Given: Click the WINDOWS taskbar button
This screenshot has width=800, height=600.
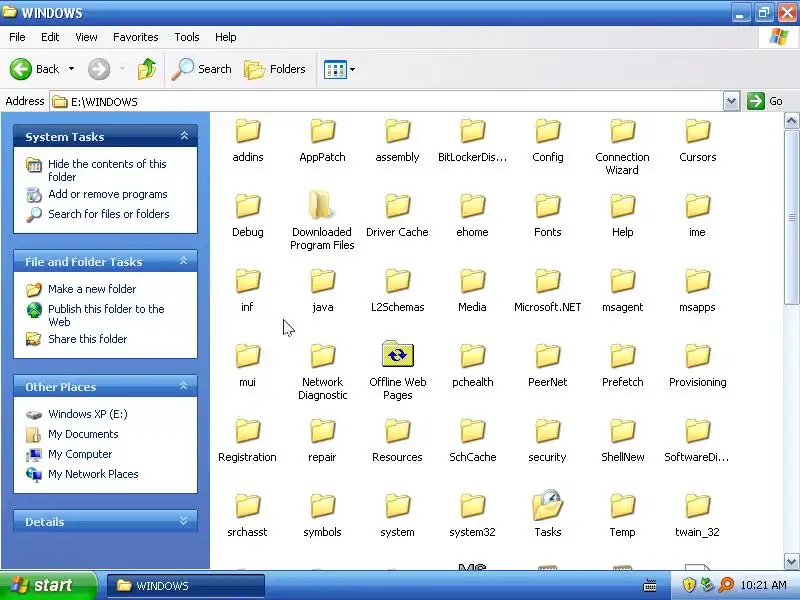Looking at the screenshot, I should coord(186,586).
